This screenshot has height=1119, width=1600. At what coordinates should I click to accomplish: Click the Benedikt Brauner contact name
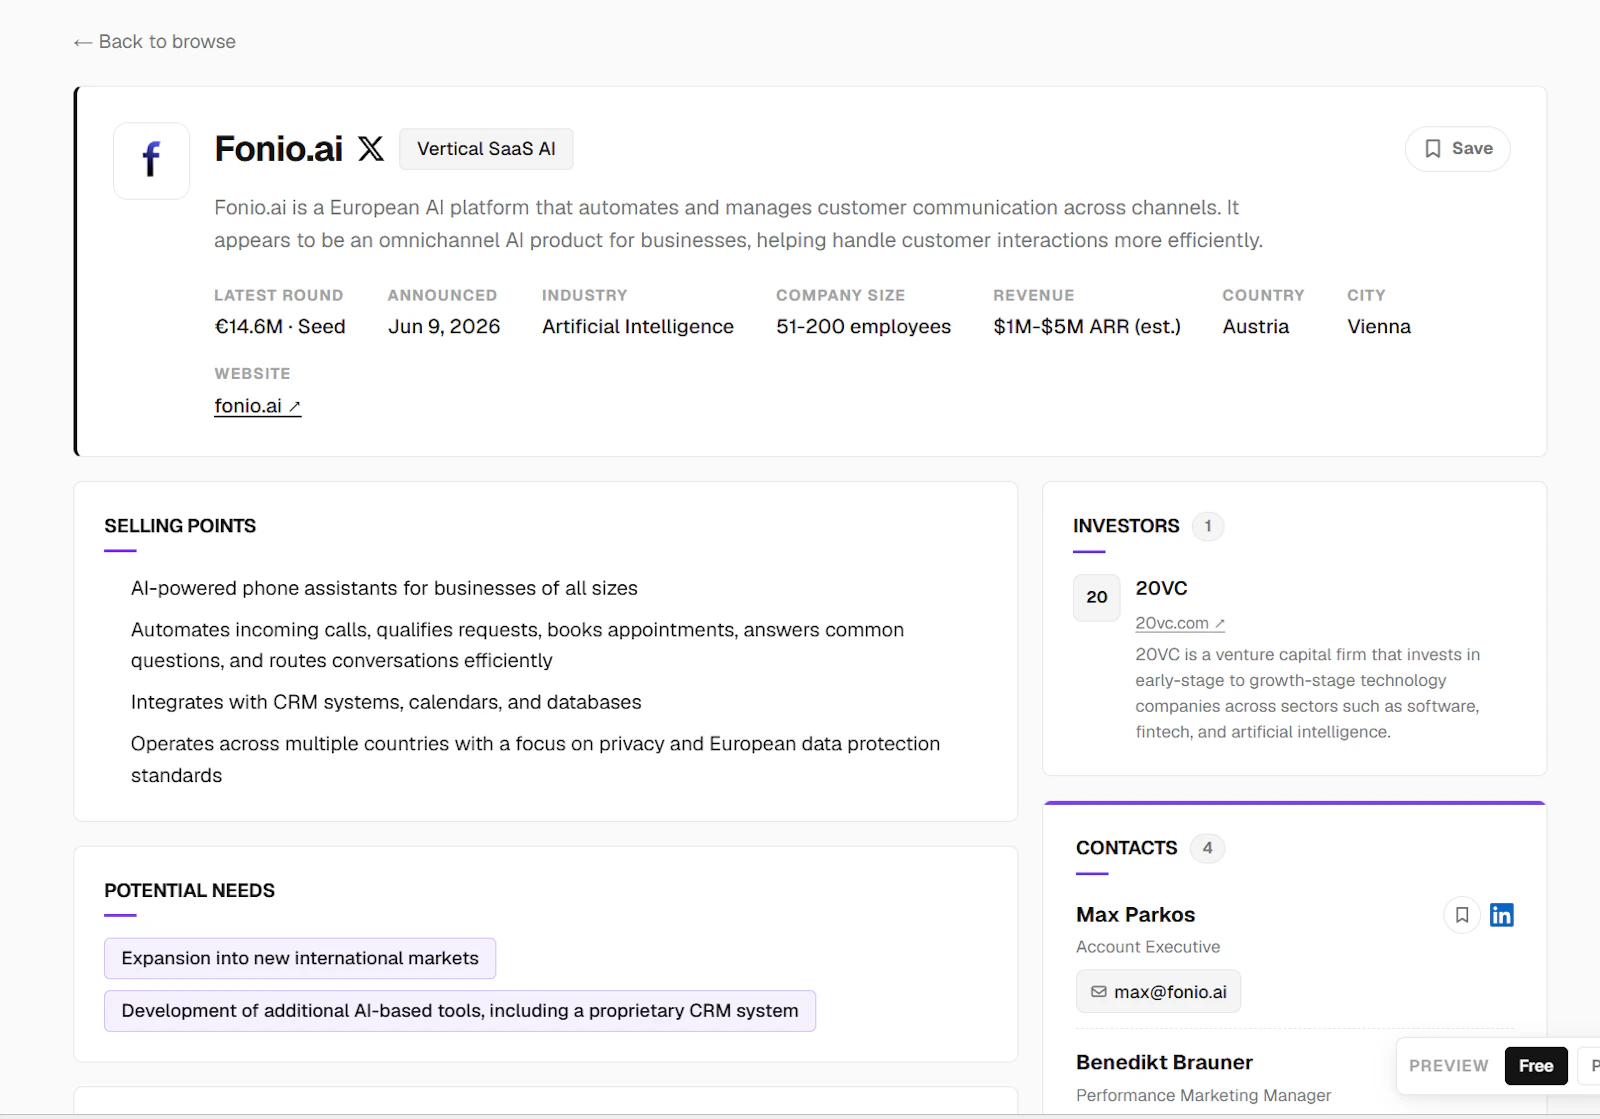1164,1063
